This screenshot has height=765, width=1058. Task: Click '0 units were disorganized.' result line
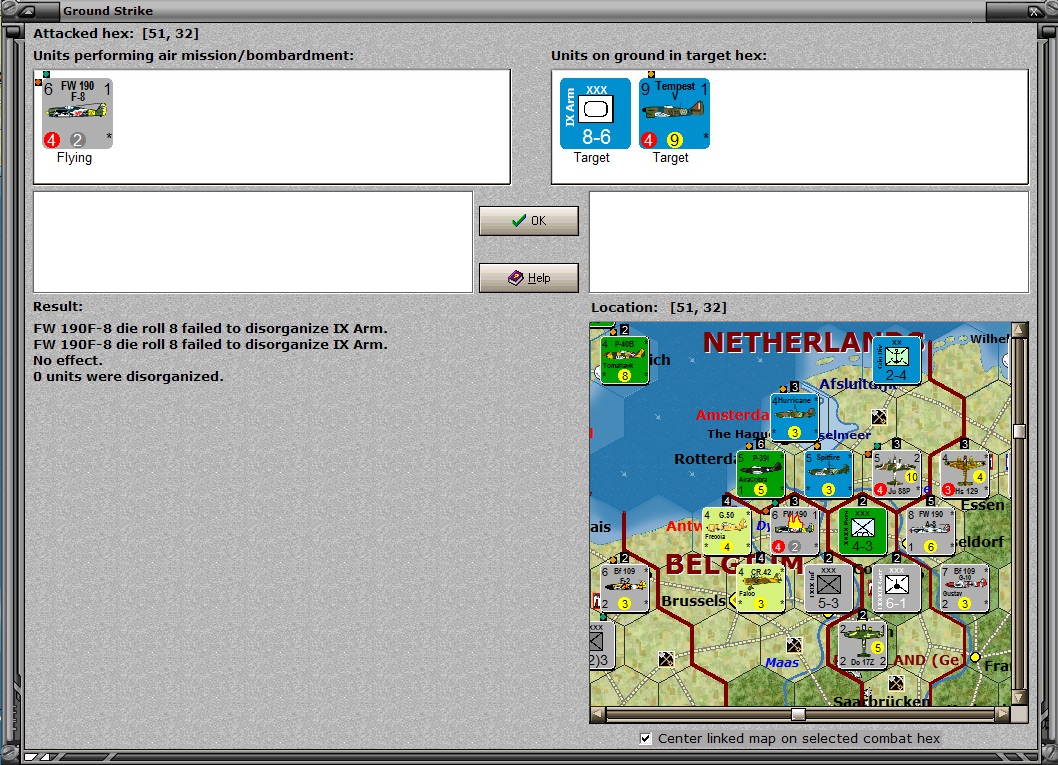(x=128, y=376)
